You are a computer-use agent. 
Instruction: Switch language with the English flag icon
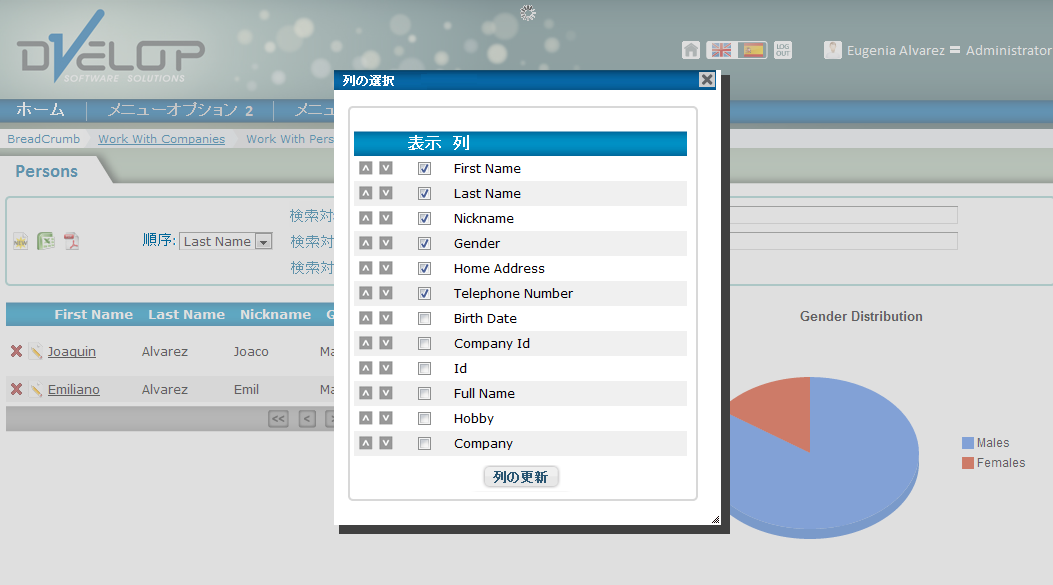(x=720, y=50)
